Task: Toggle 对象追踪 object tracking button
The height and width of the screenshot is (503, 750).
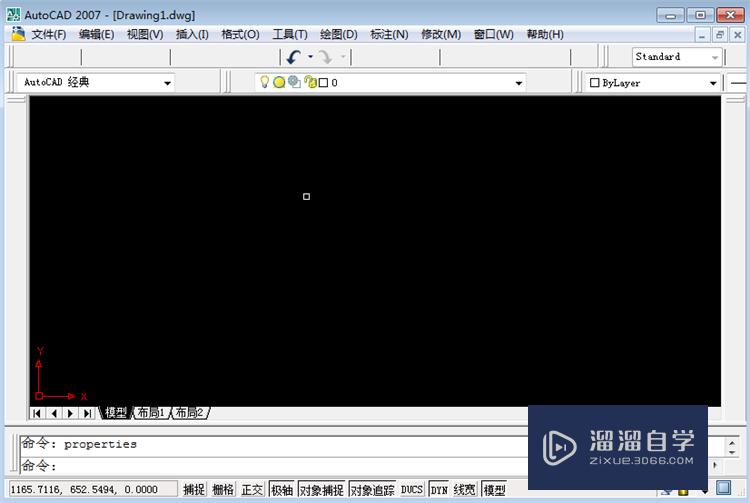Action: tap(373, 490)
